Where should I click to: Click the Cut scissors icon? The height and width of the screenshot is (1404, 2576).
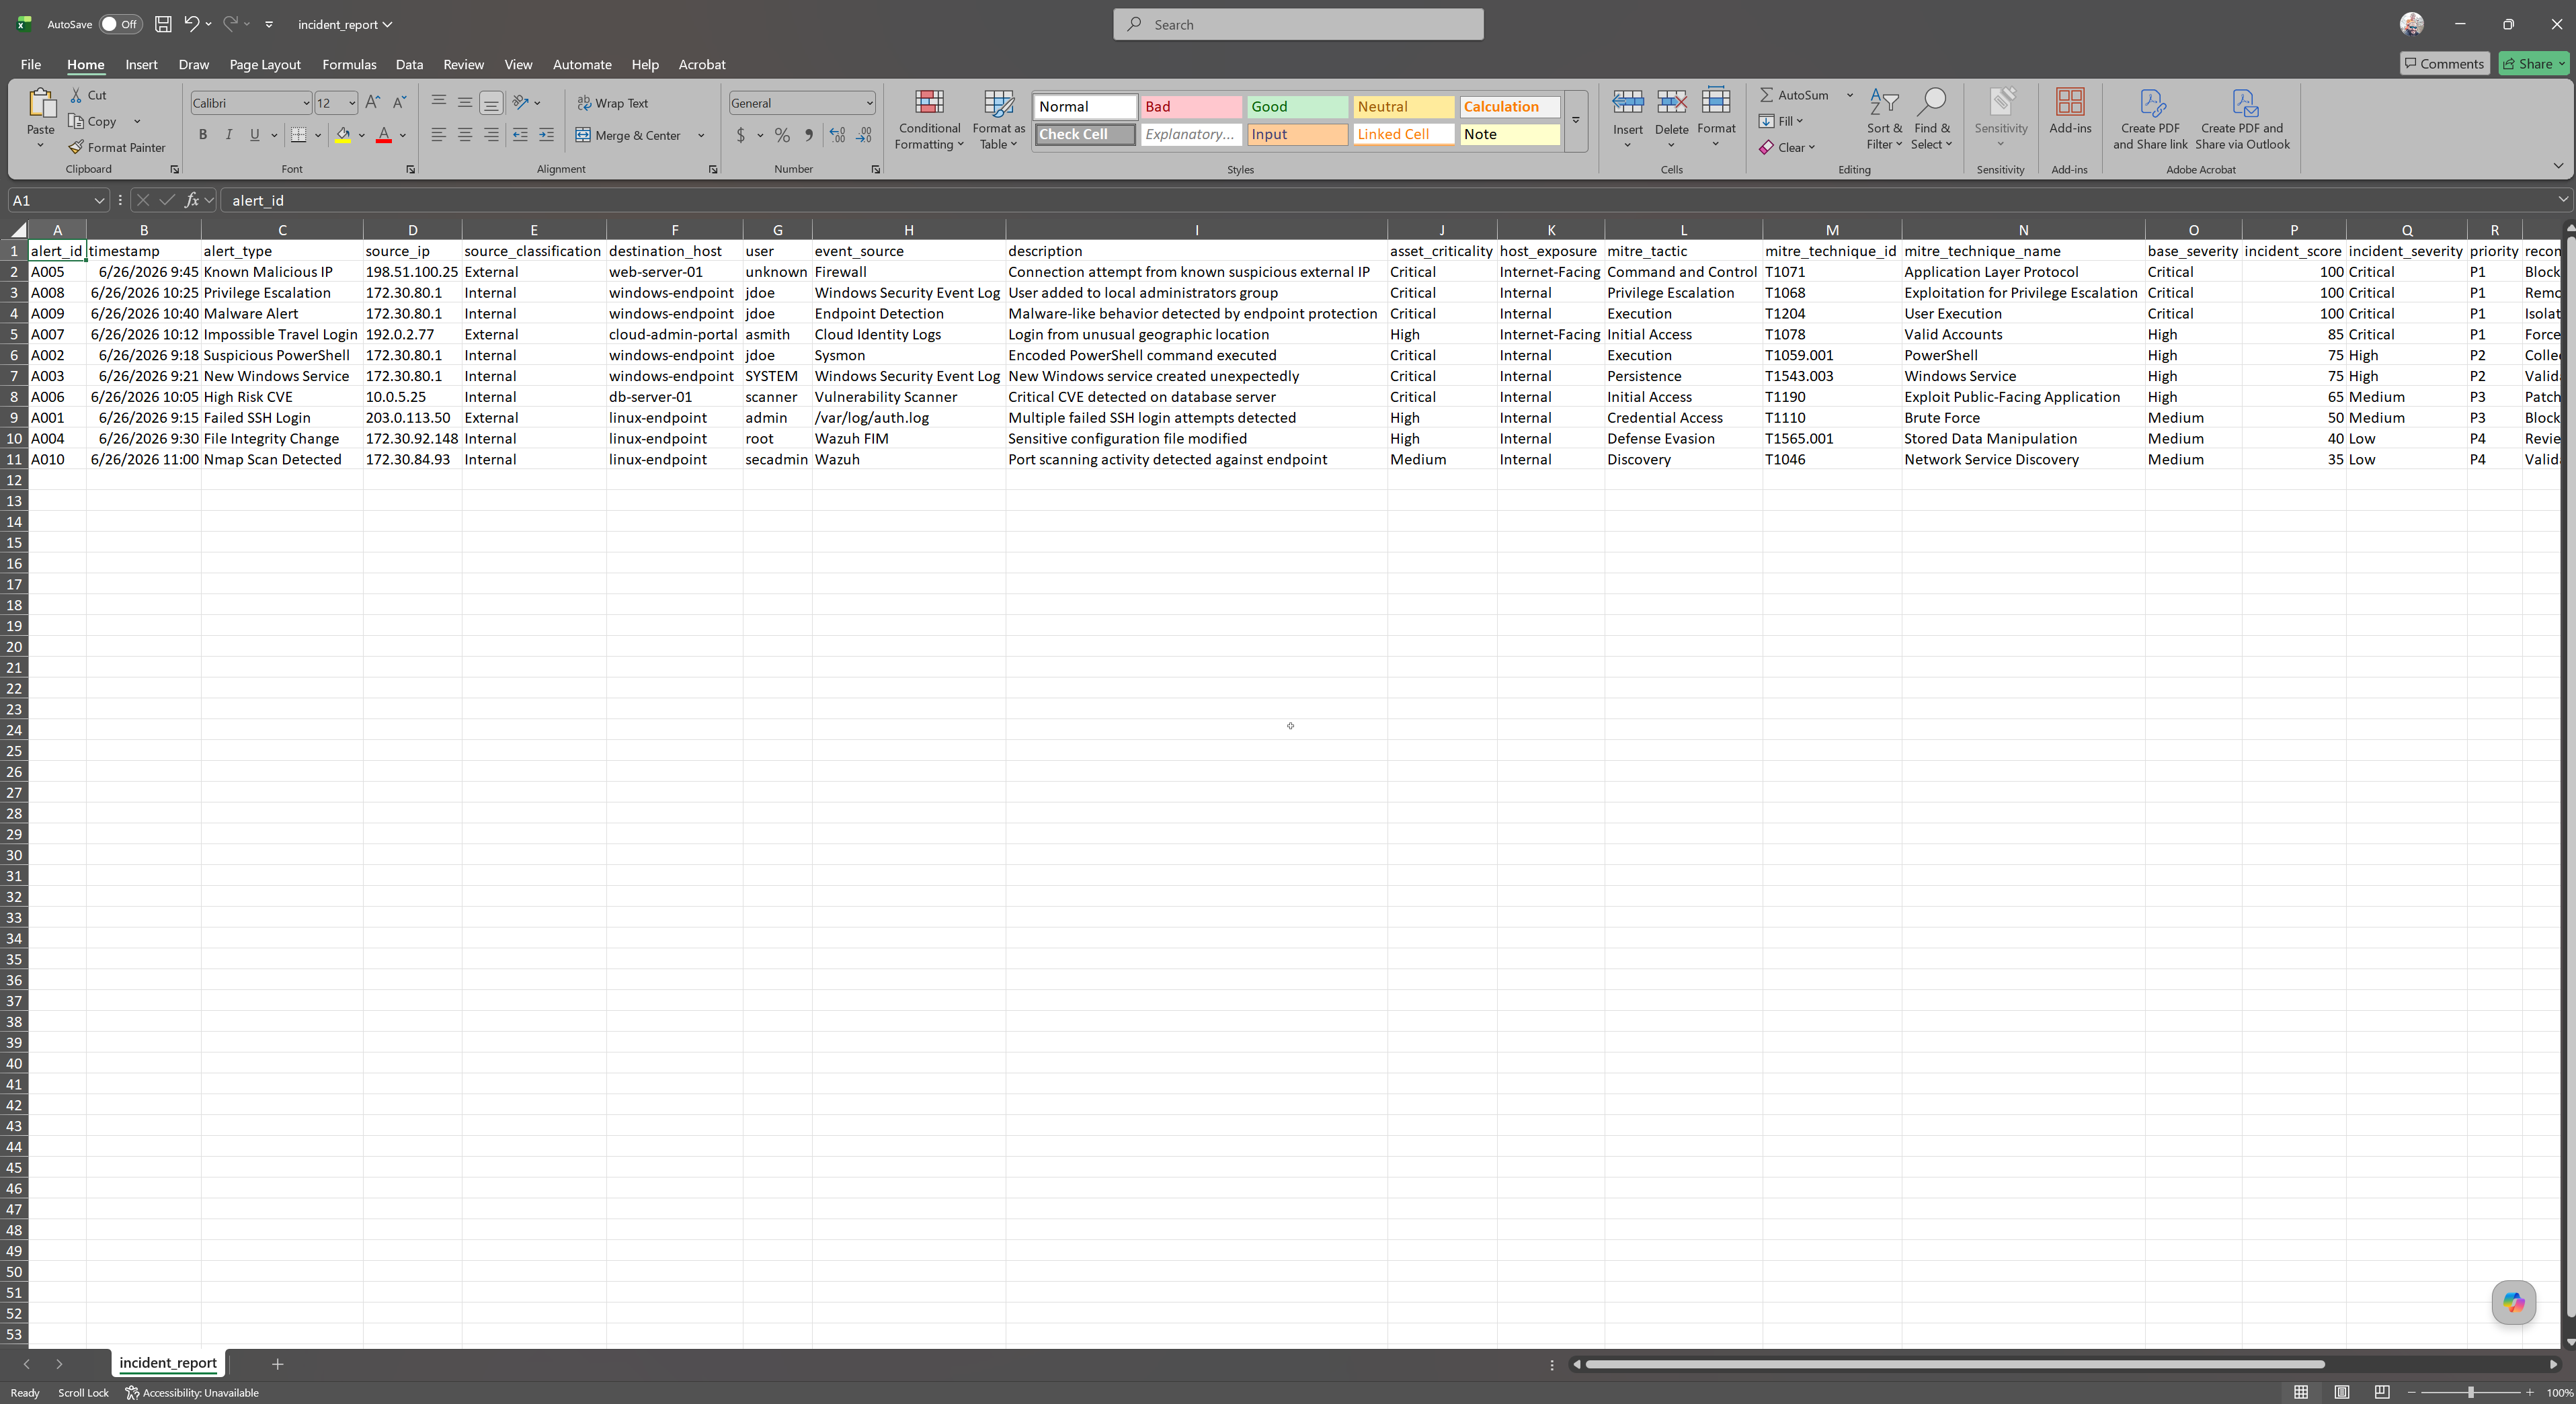click(x=76, y=95)
